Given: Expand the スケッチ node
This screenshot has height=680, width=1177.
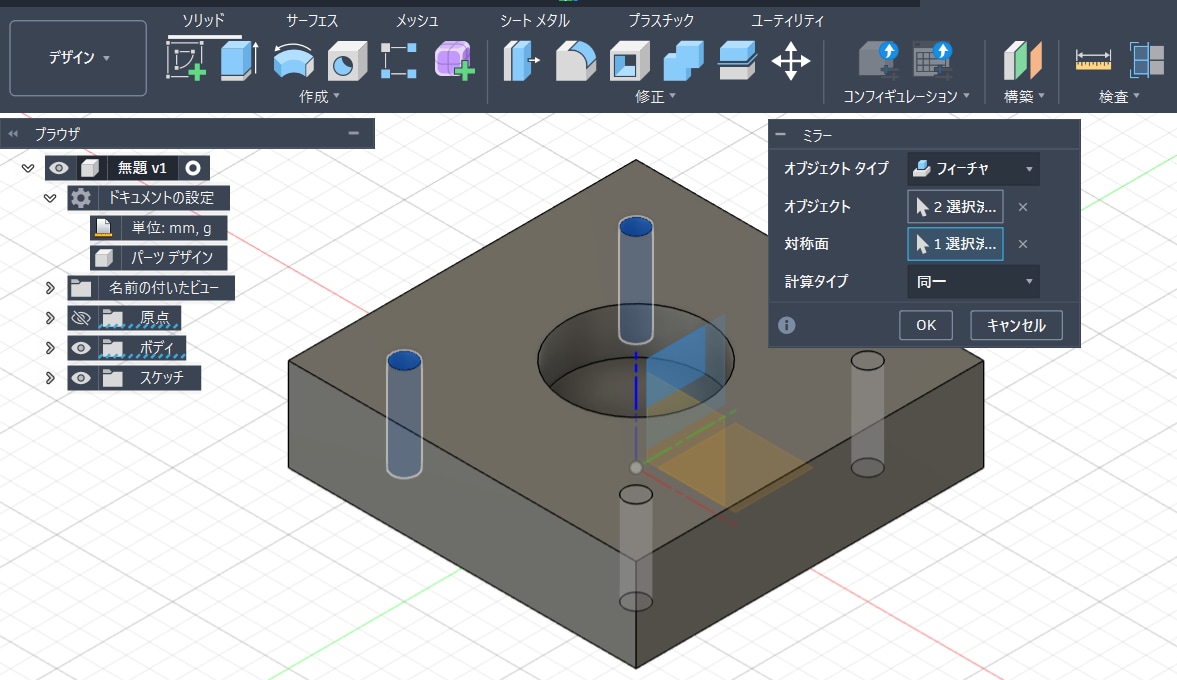Looking at the screenshot, I should (x=50, y=378).
